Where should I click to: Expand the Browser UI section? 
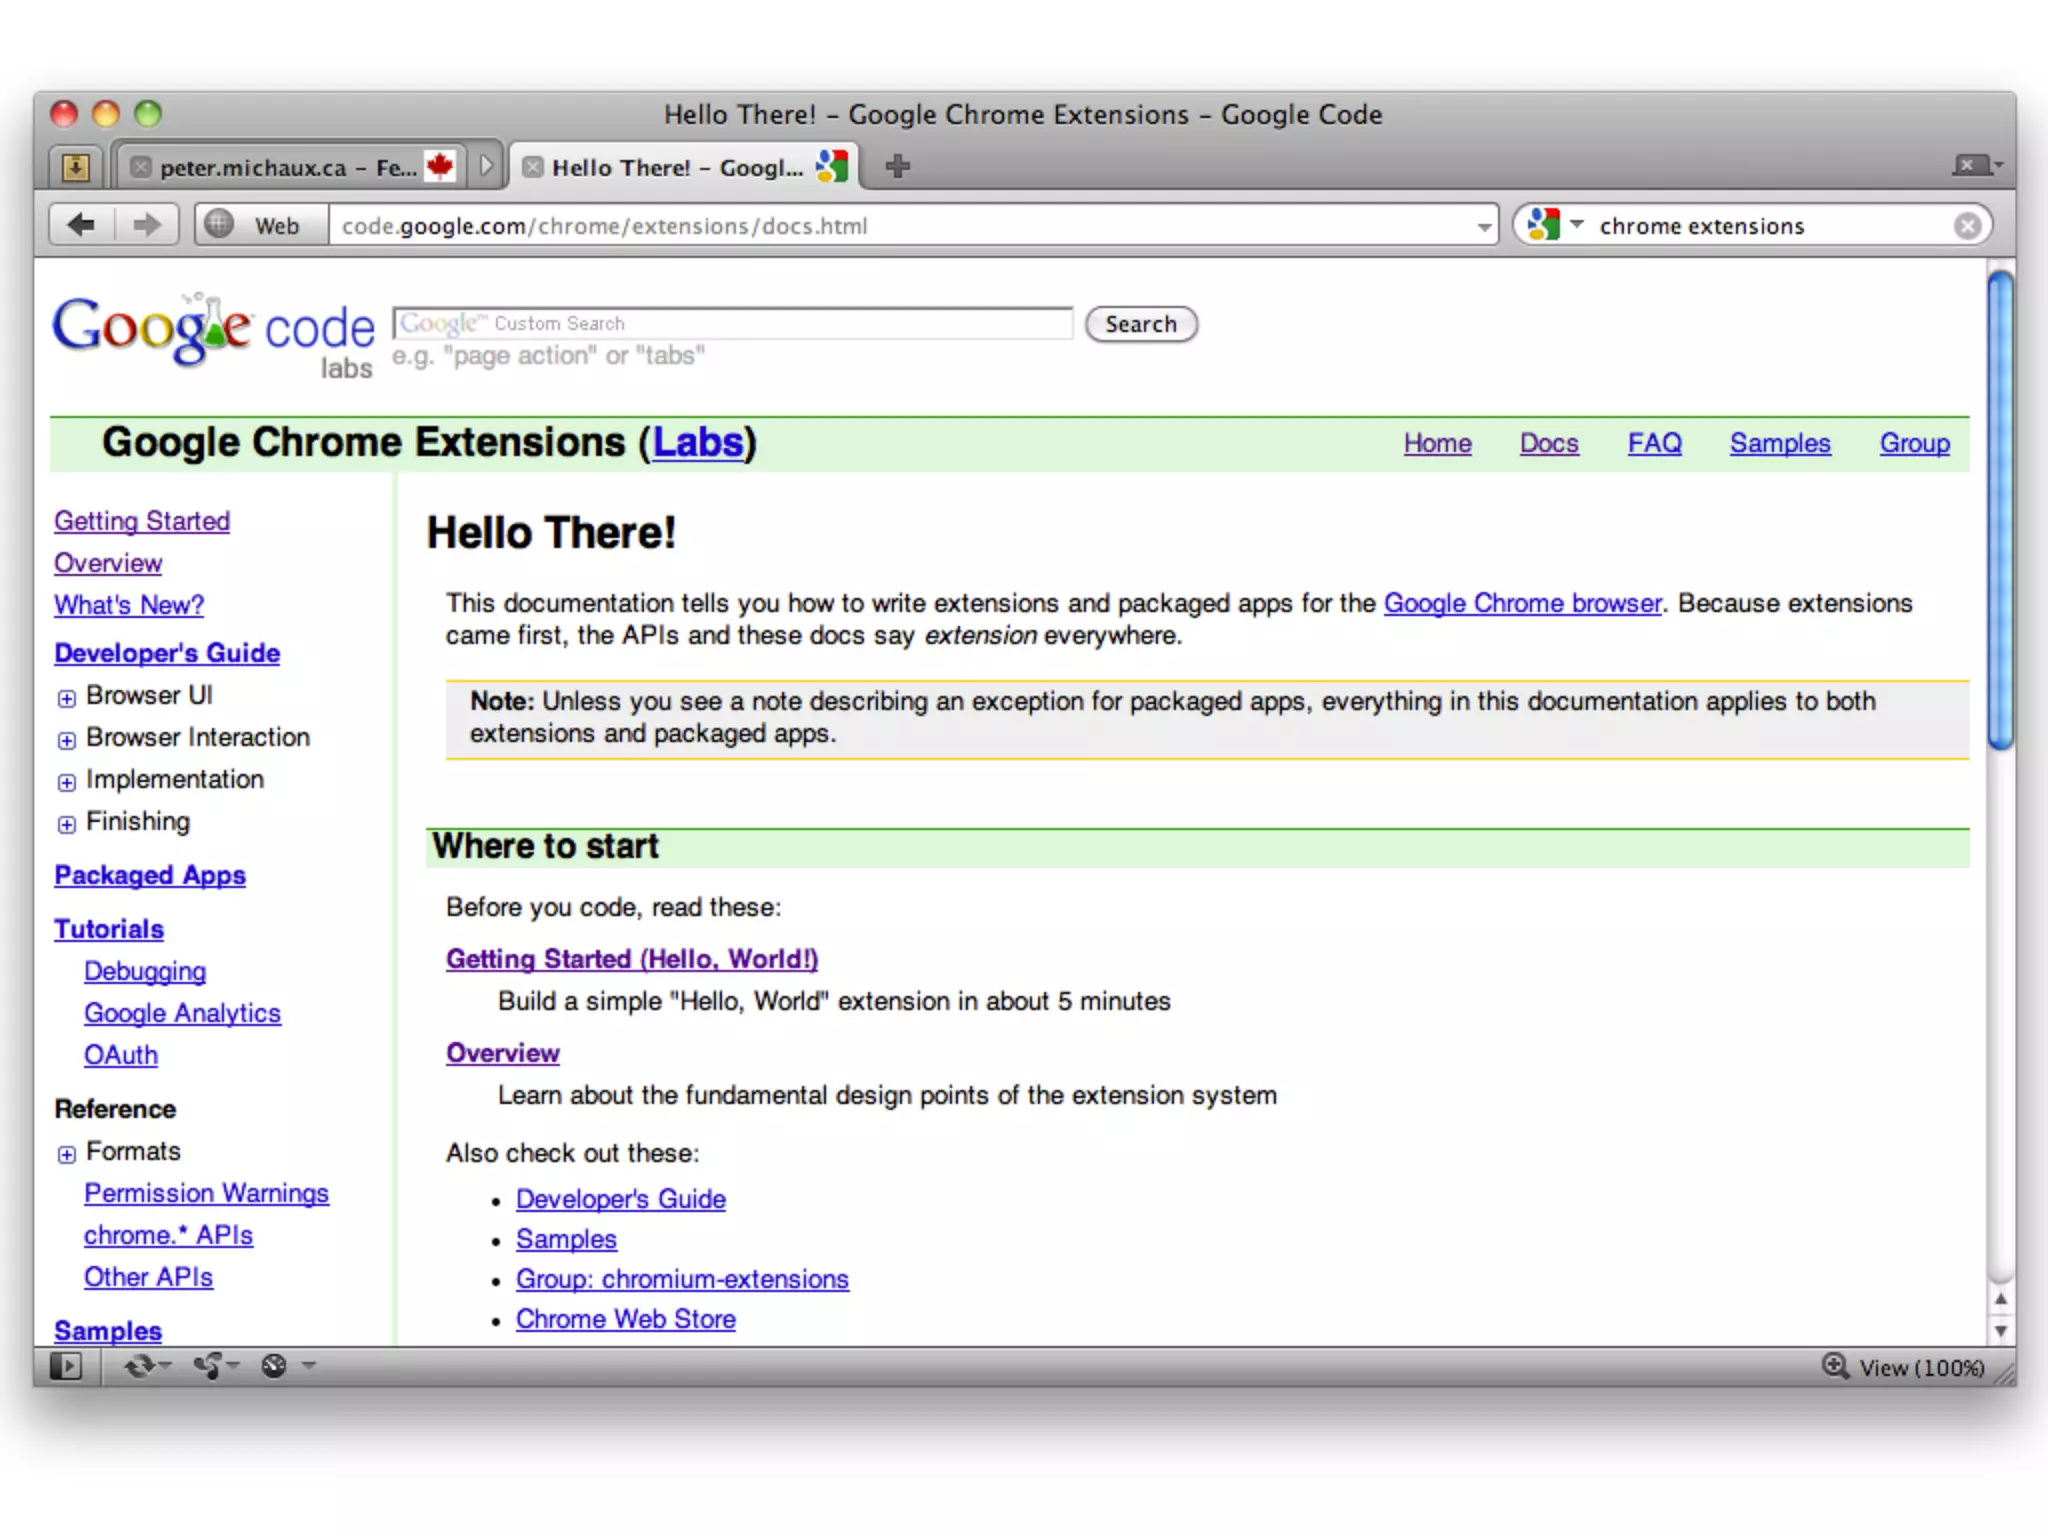click(66, 698)
